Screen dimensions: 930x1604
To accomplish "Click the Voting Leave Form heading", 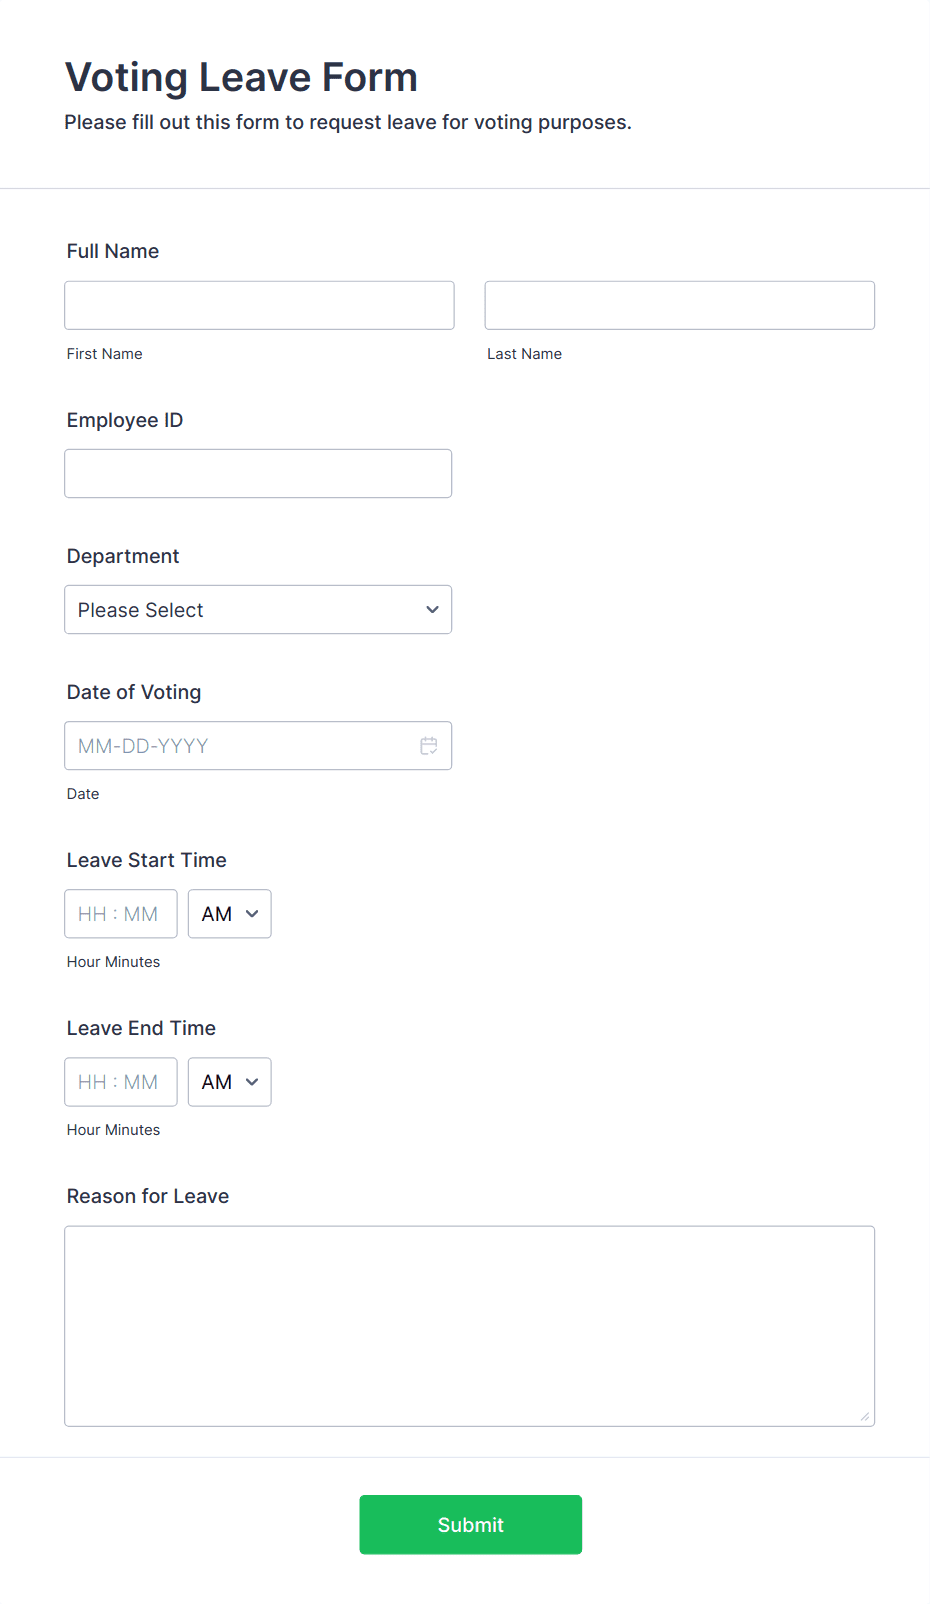I will tap(241, 77).
